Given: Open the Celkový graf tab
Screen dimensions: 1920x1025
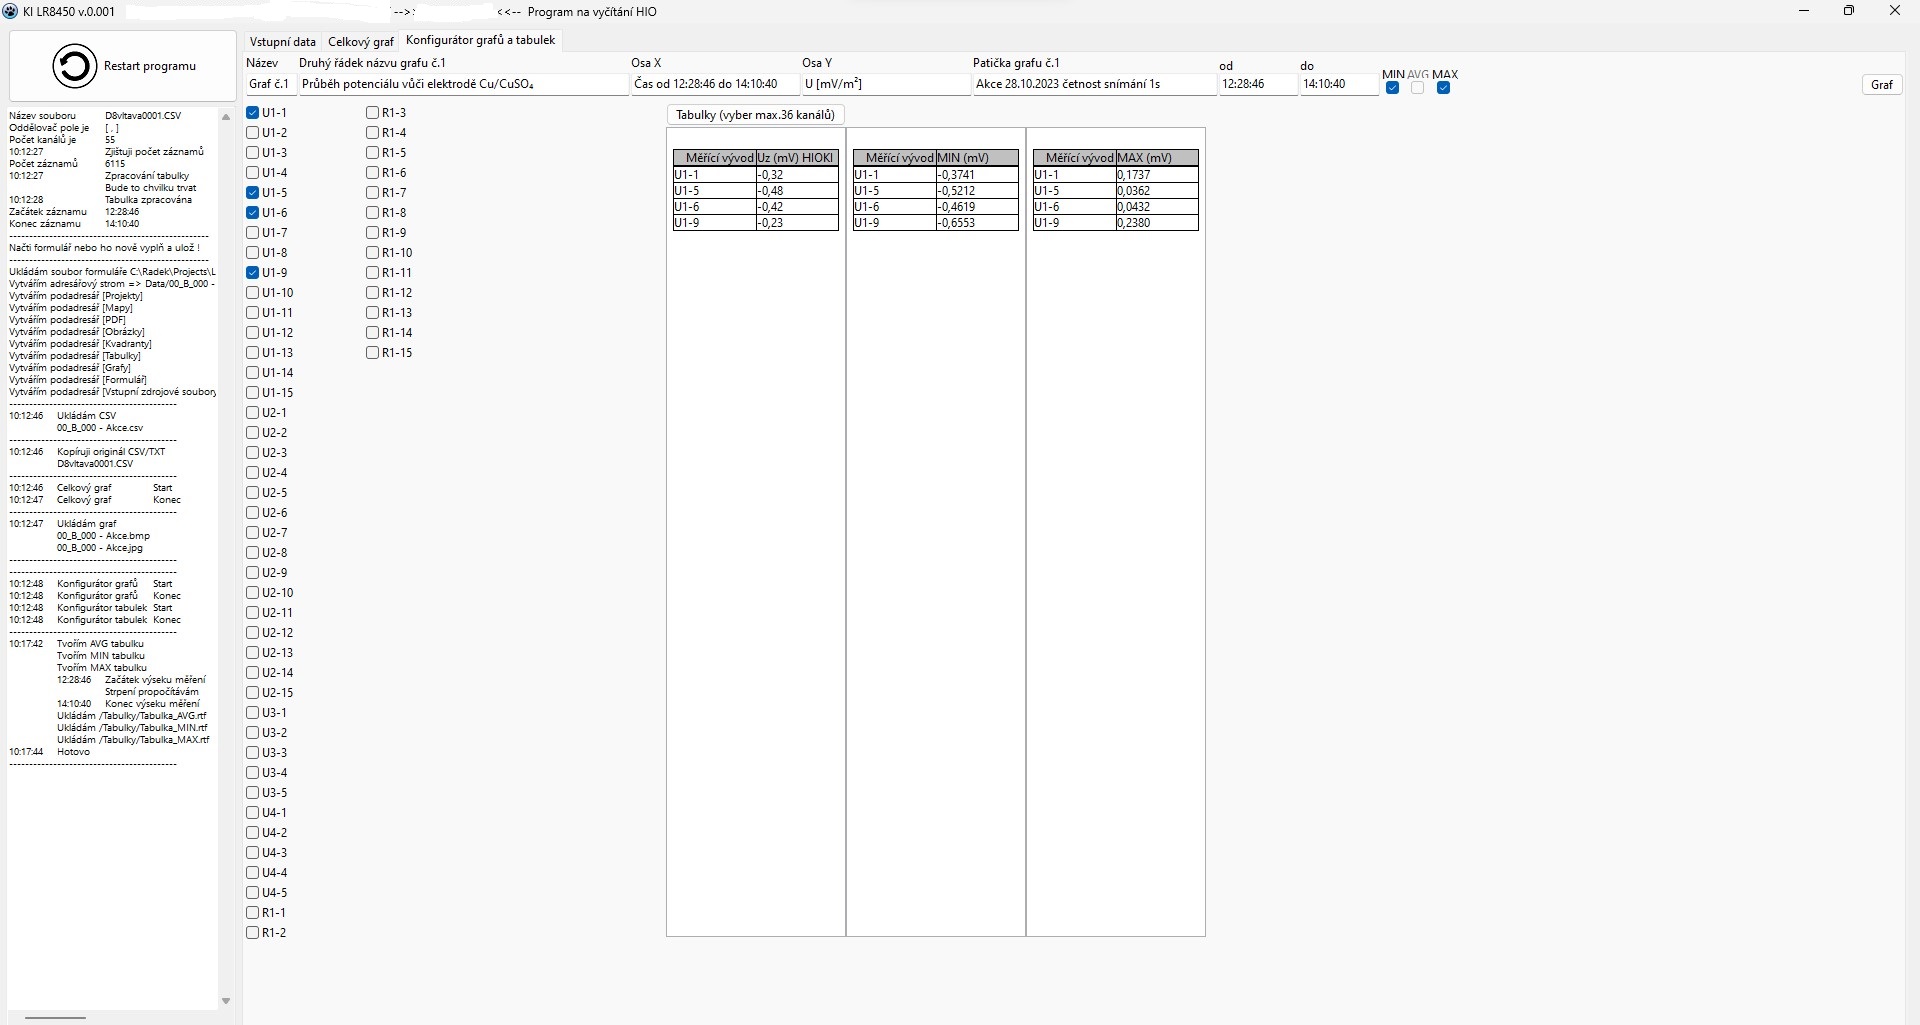Looking at the screenshot, I should click(x=361, y=42).
